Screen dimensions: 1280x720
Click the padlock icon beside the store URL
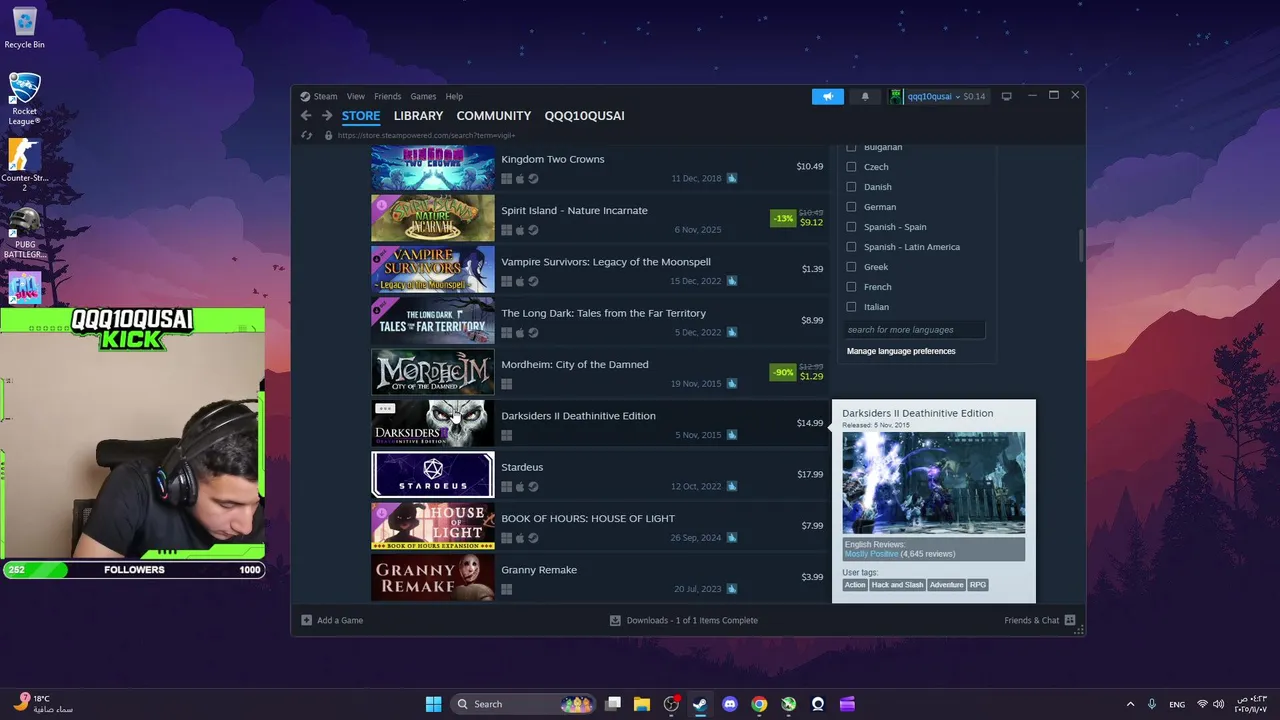(x=328, y=135)
